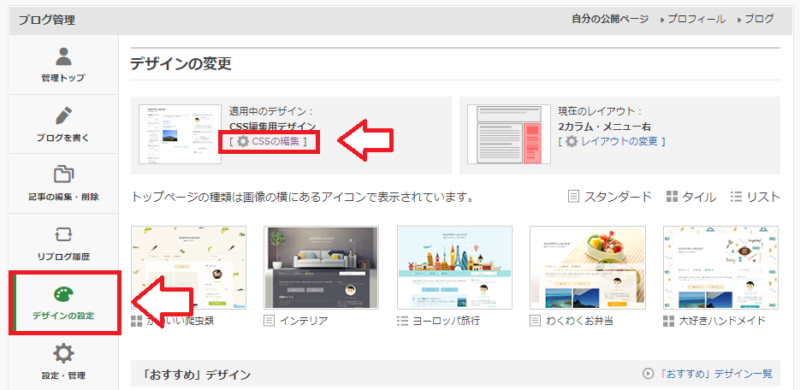Click the 2カラム・メニュー右 layout name
The height and width of the screenshot is (390, 800).
(604, 126)
